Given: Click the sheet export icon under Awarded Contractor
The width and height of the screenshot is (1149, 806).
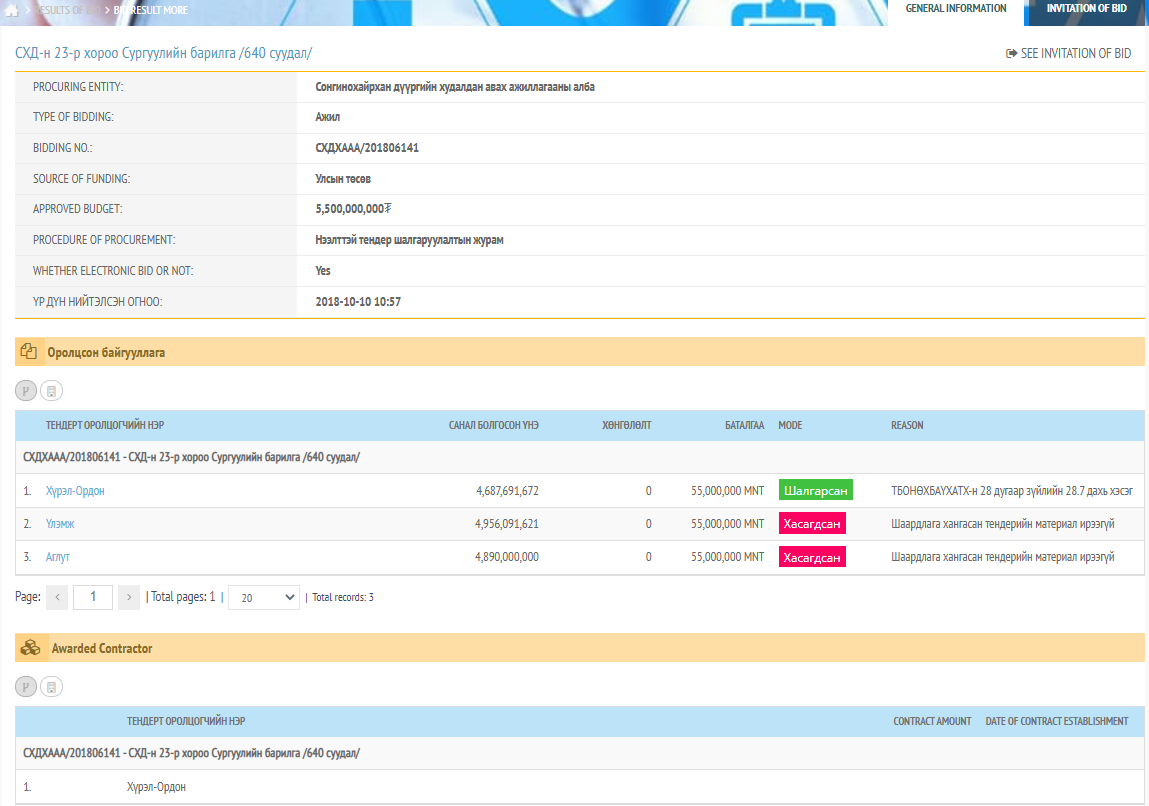Looking at the screenshot, I should (x=51, y=687).
